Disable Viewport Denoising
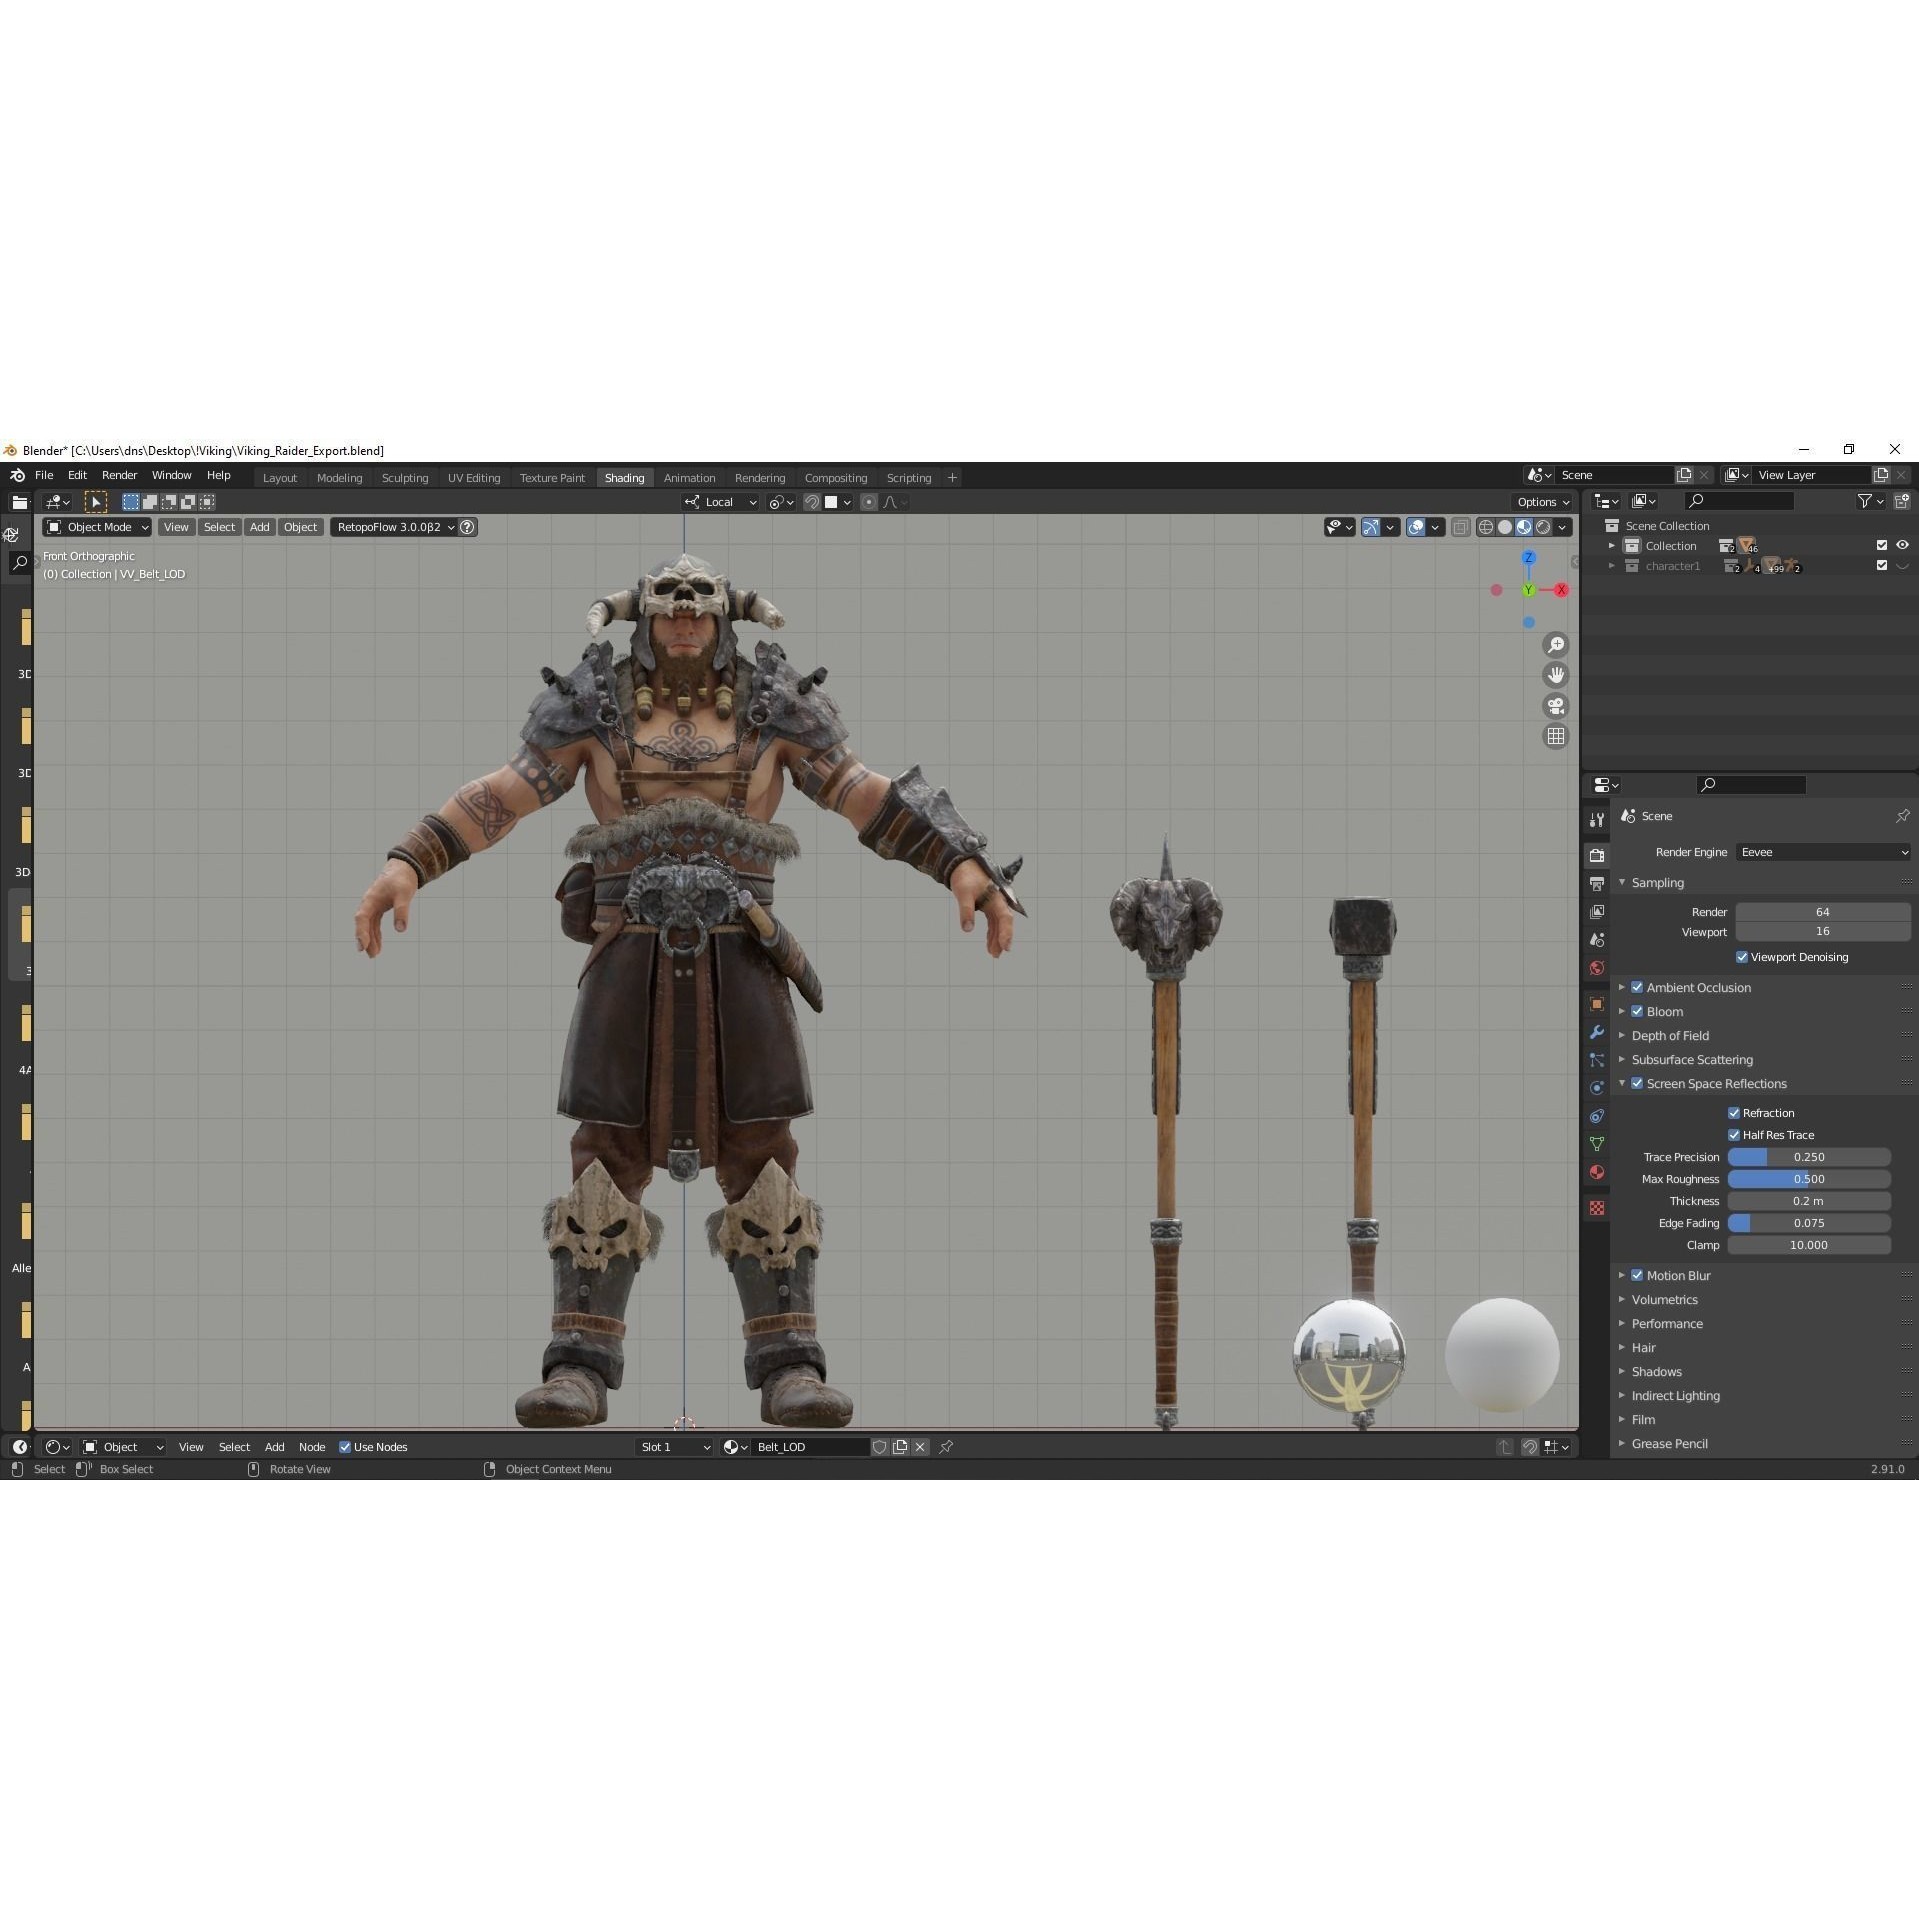 (x=1742, y=957)
